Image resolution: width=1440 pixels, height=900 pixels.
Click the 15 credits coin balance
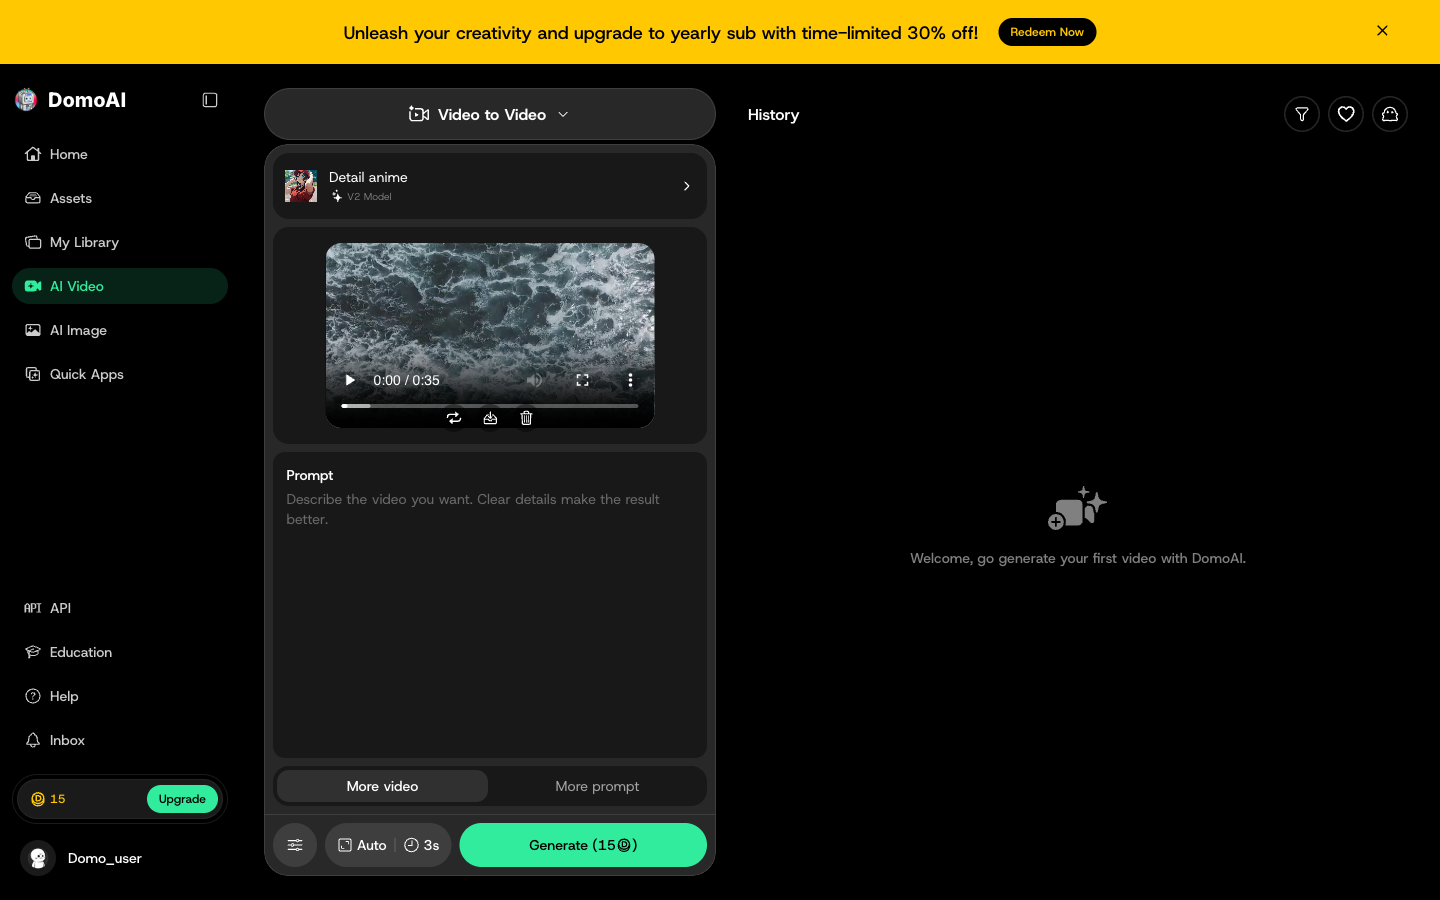pyautogui.click(x=48, y=799)
